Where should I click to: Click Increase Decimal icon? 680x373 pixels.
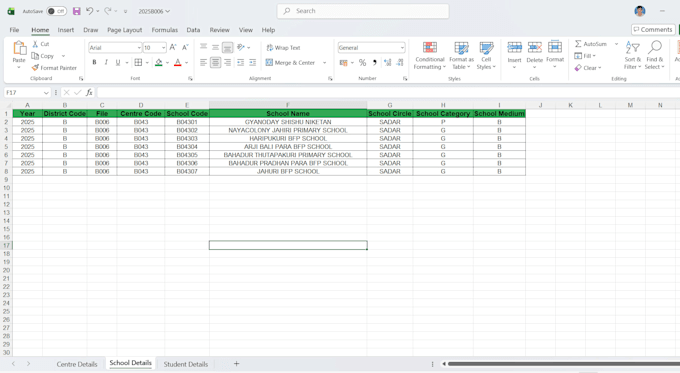[x=388, y=62]
